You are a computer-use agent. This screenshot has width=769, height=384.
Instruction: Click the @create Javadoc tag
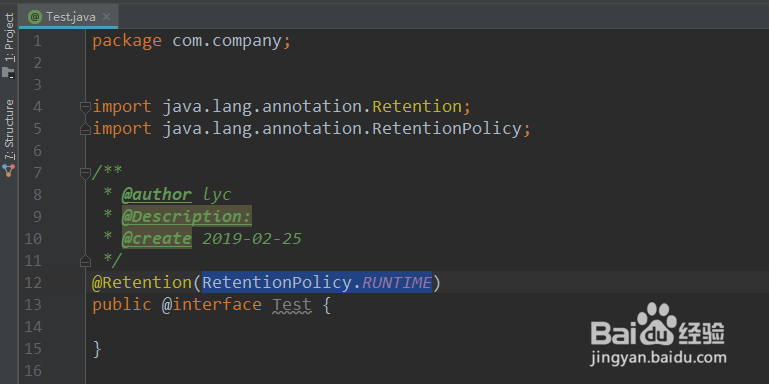[x=156, y=239]
